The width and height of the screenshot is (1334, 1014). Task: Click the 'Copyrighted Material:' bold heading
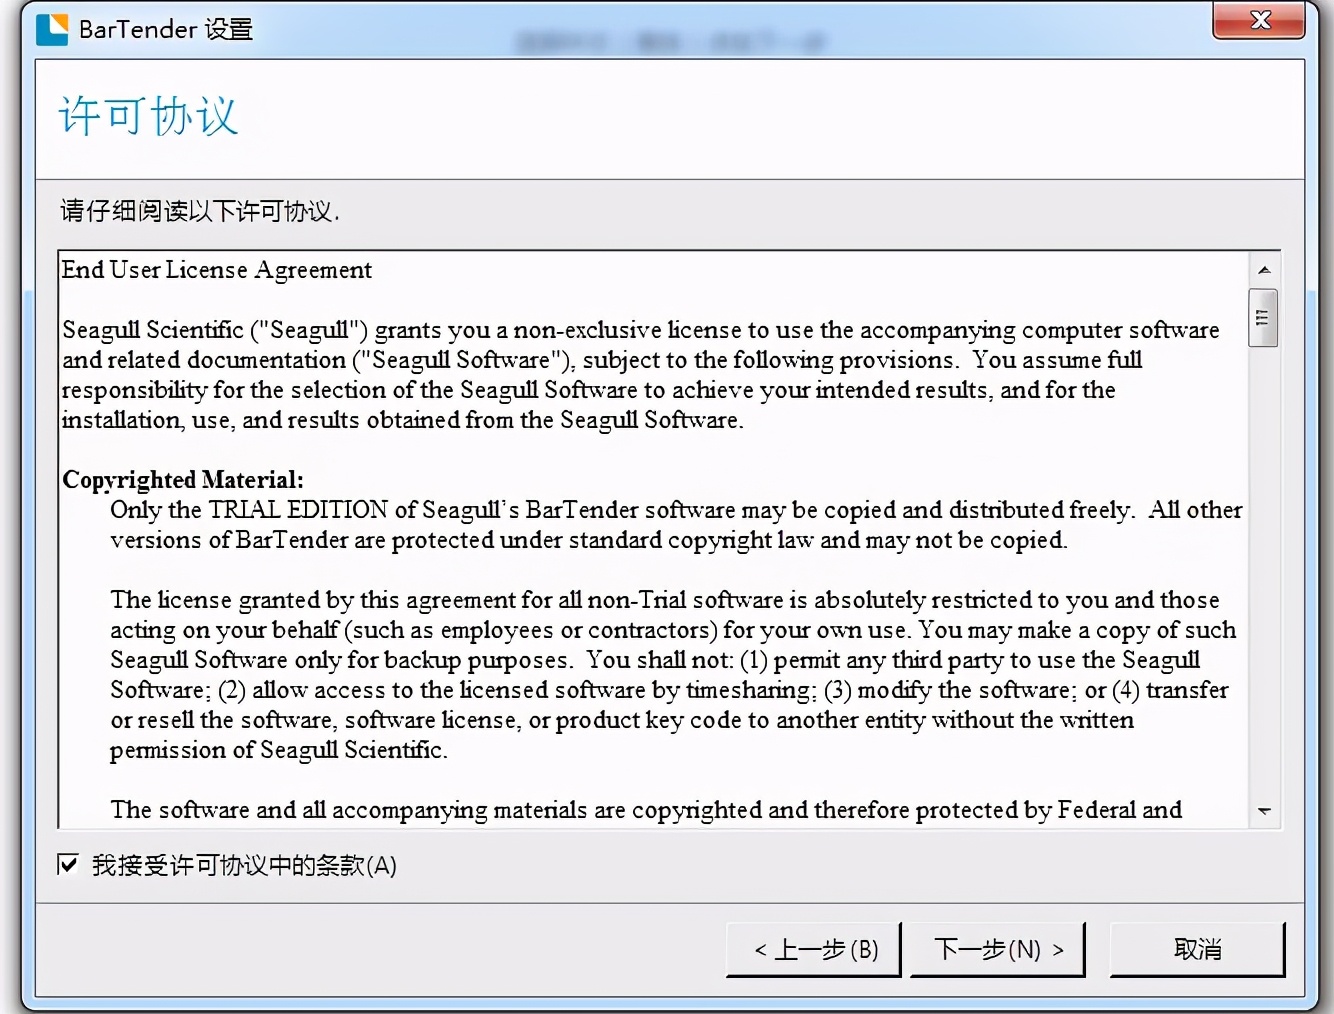pyautogui.click(x=183, y=480)
